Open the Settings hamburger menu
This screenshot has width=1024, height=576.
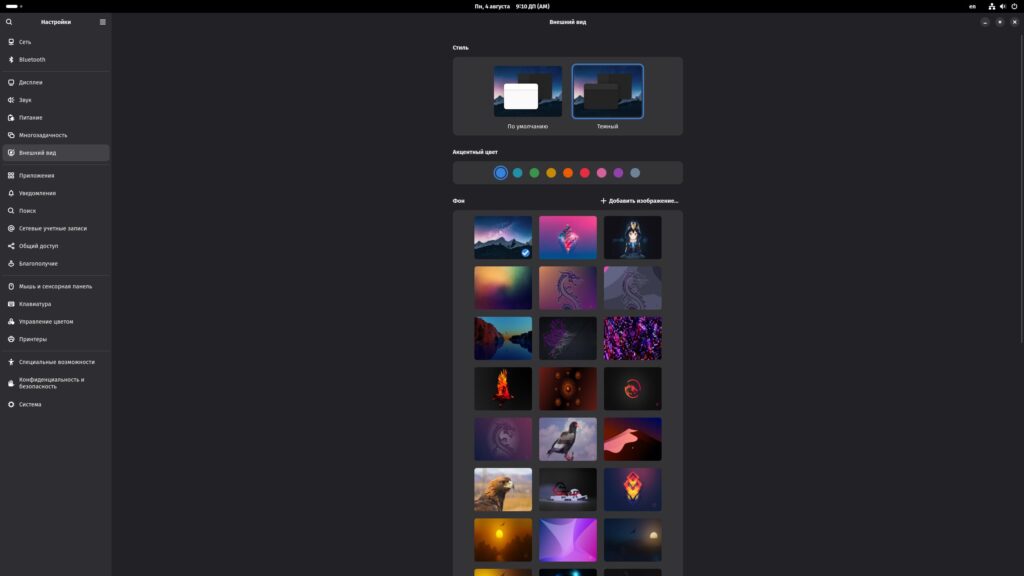point(103,22)
